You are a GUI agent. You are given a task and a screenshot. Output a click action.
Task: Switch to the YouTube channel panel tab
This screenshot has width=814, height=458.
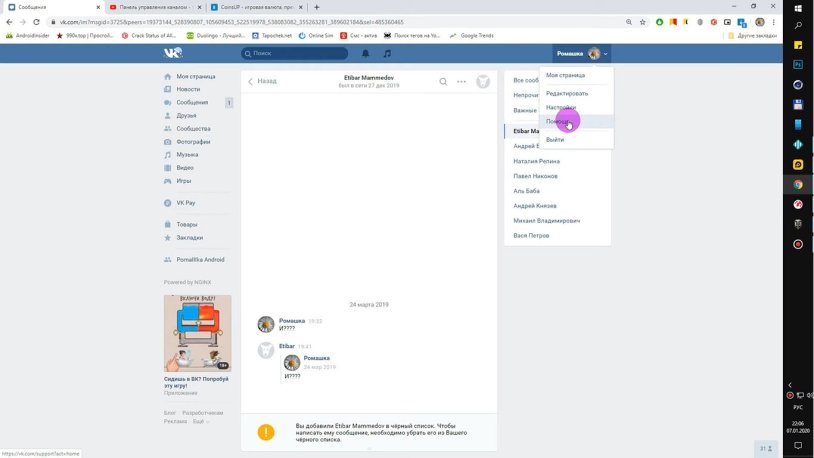coord(155,7)
